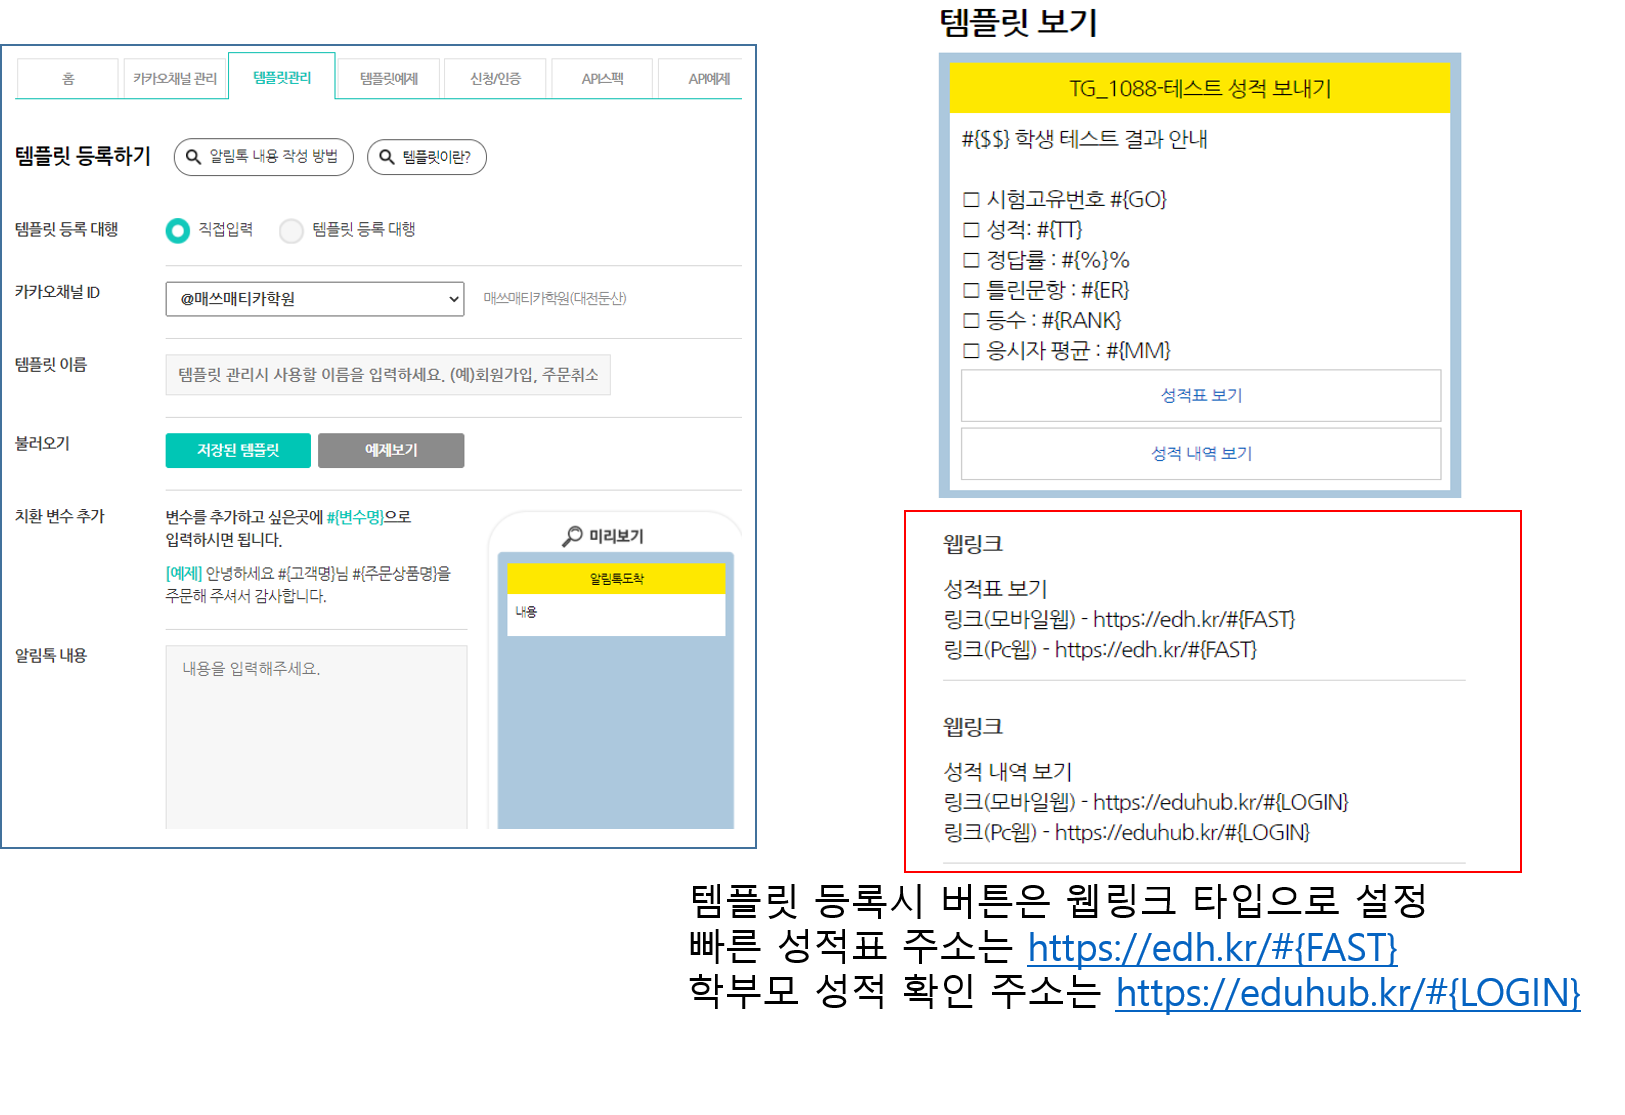Click the [예제] sample message text

[308, 584]
